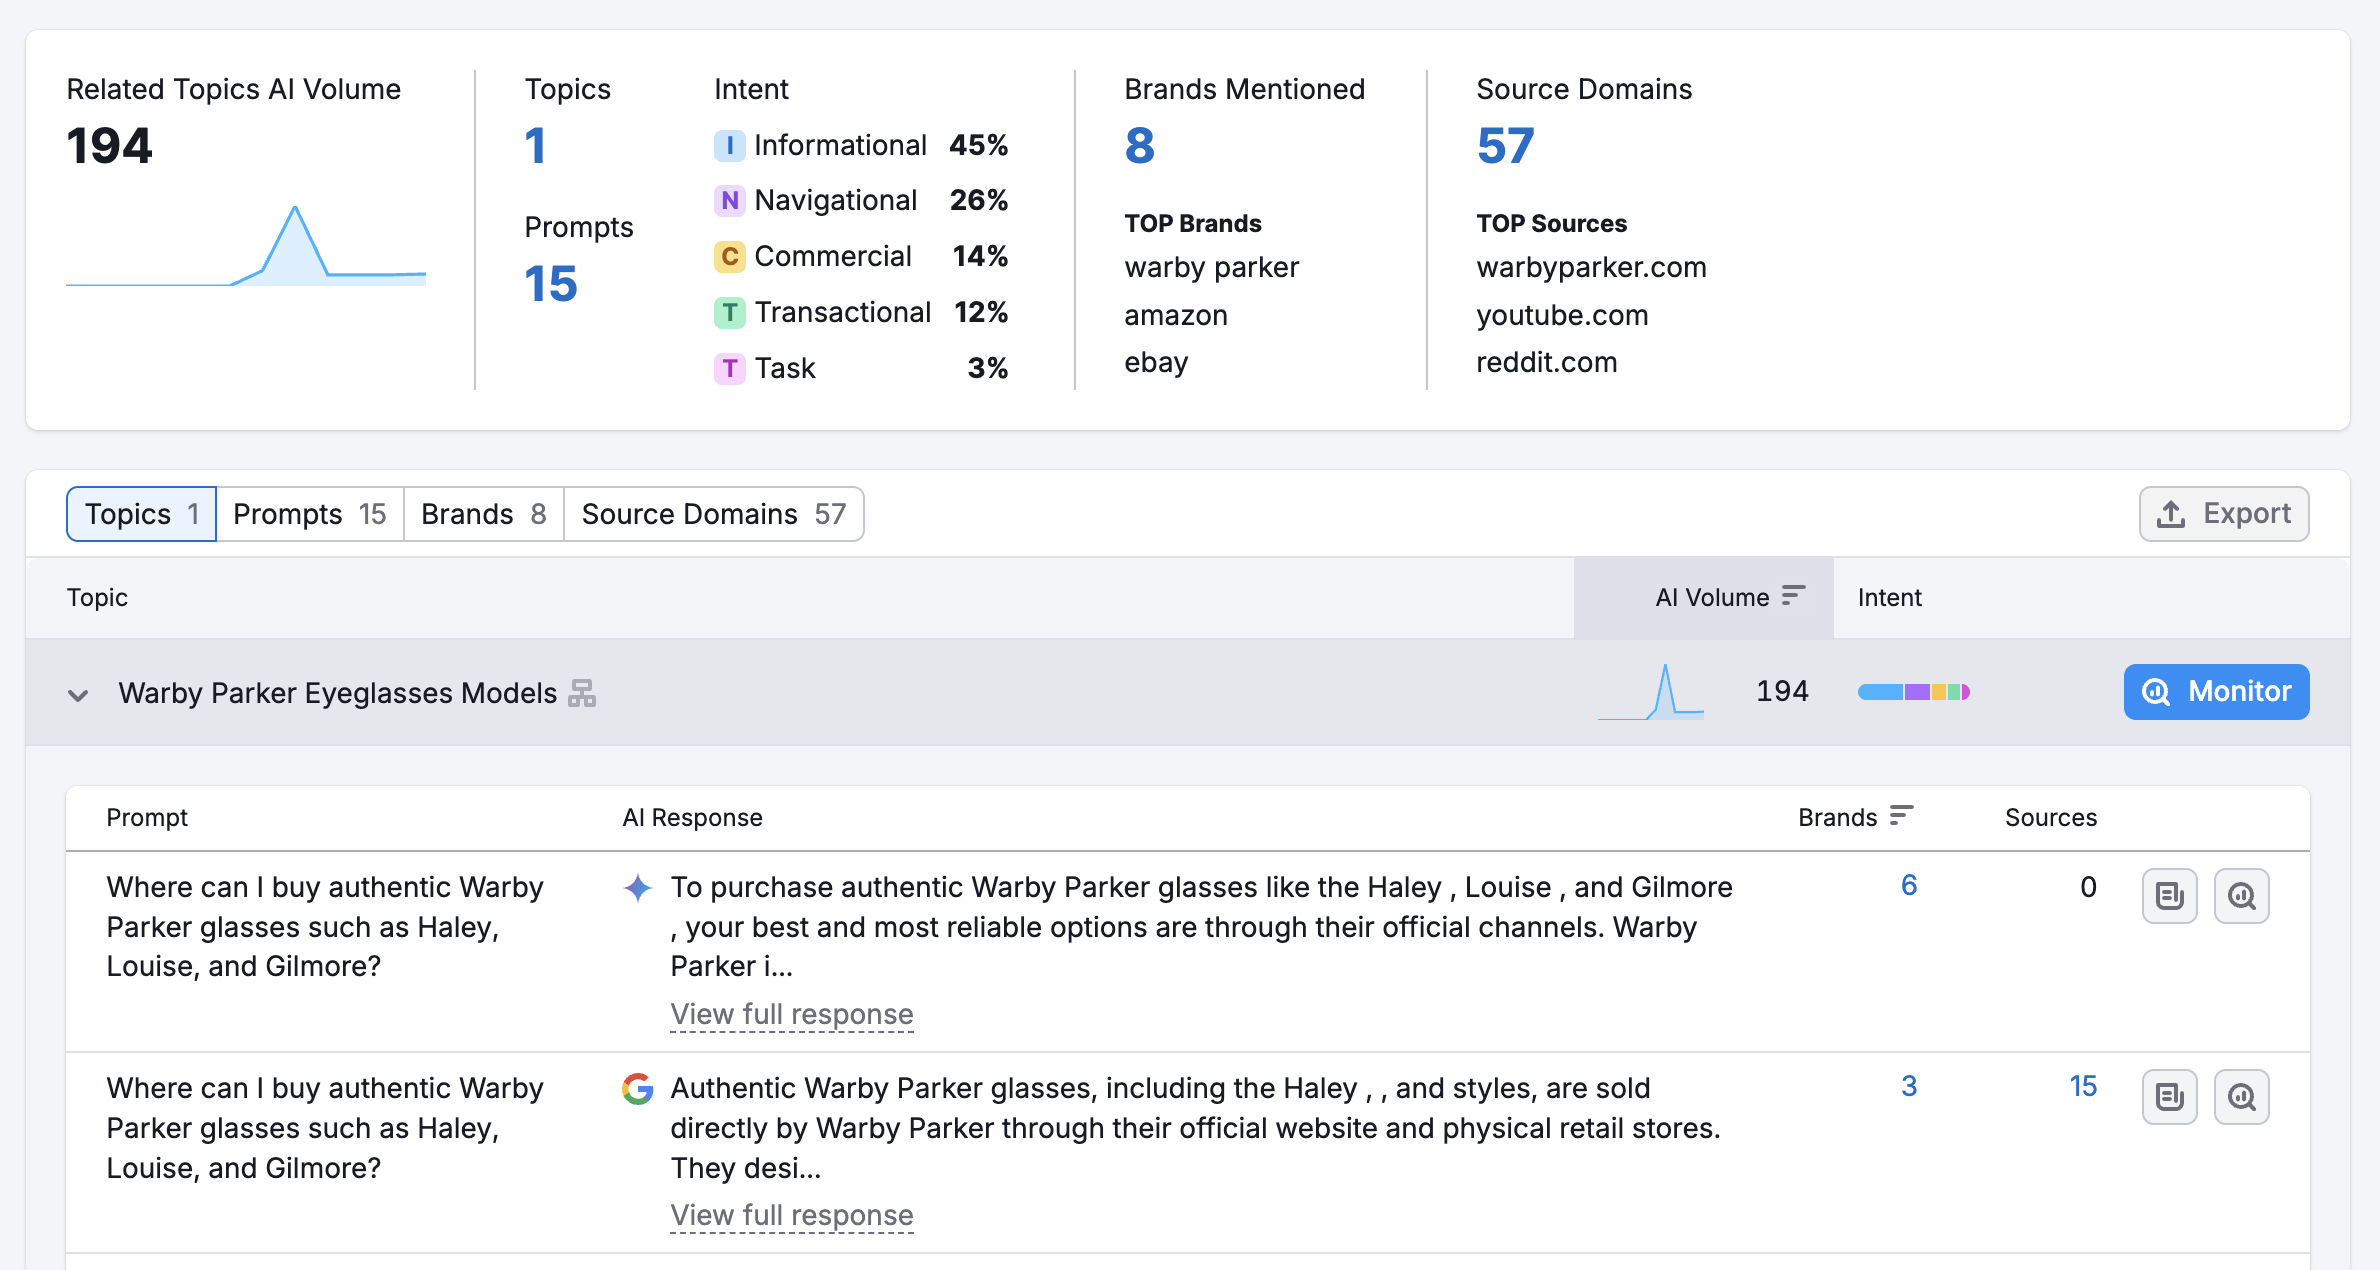
Task: Click the upload arrow icon inside Export
Action: 2169,513
